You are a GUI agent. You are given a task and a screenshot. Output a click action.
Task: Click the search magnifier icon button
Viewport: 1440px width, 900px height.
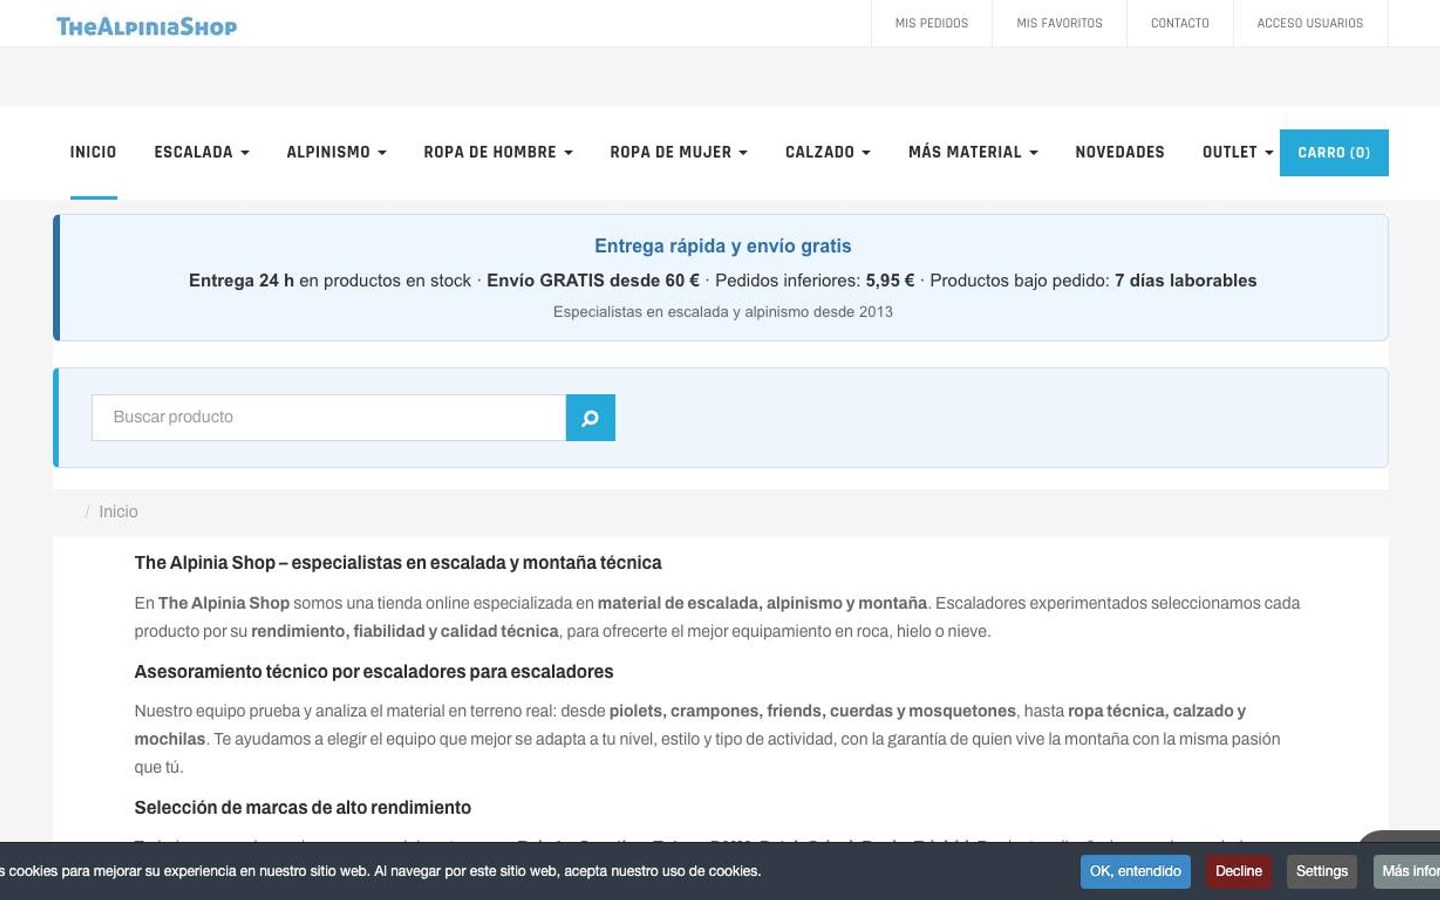point(590,418)
